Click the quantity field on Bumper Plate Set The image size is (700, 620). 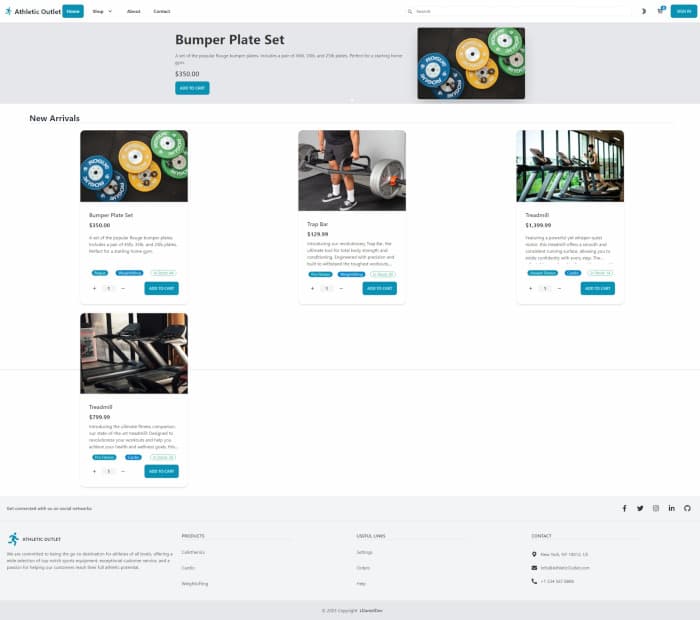[108, 288]
